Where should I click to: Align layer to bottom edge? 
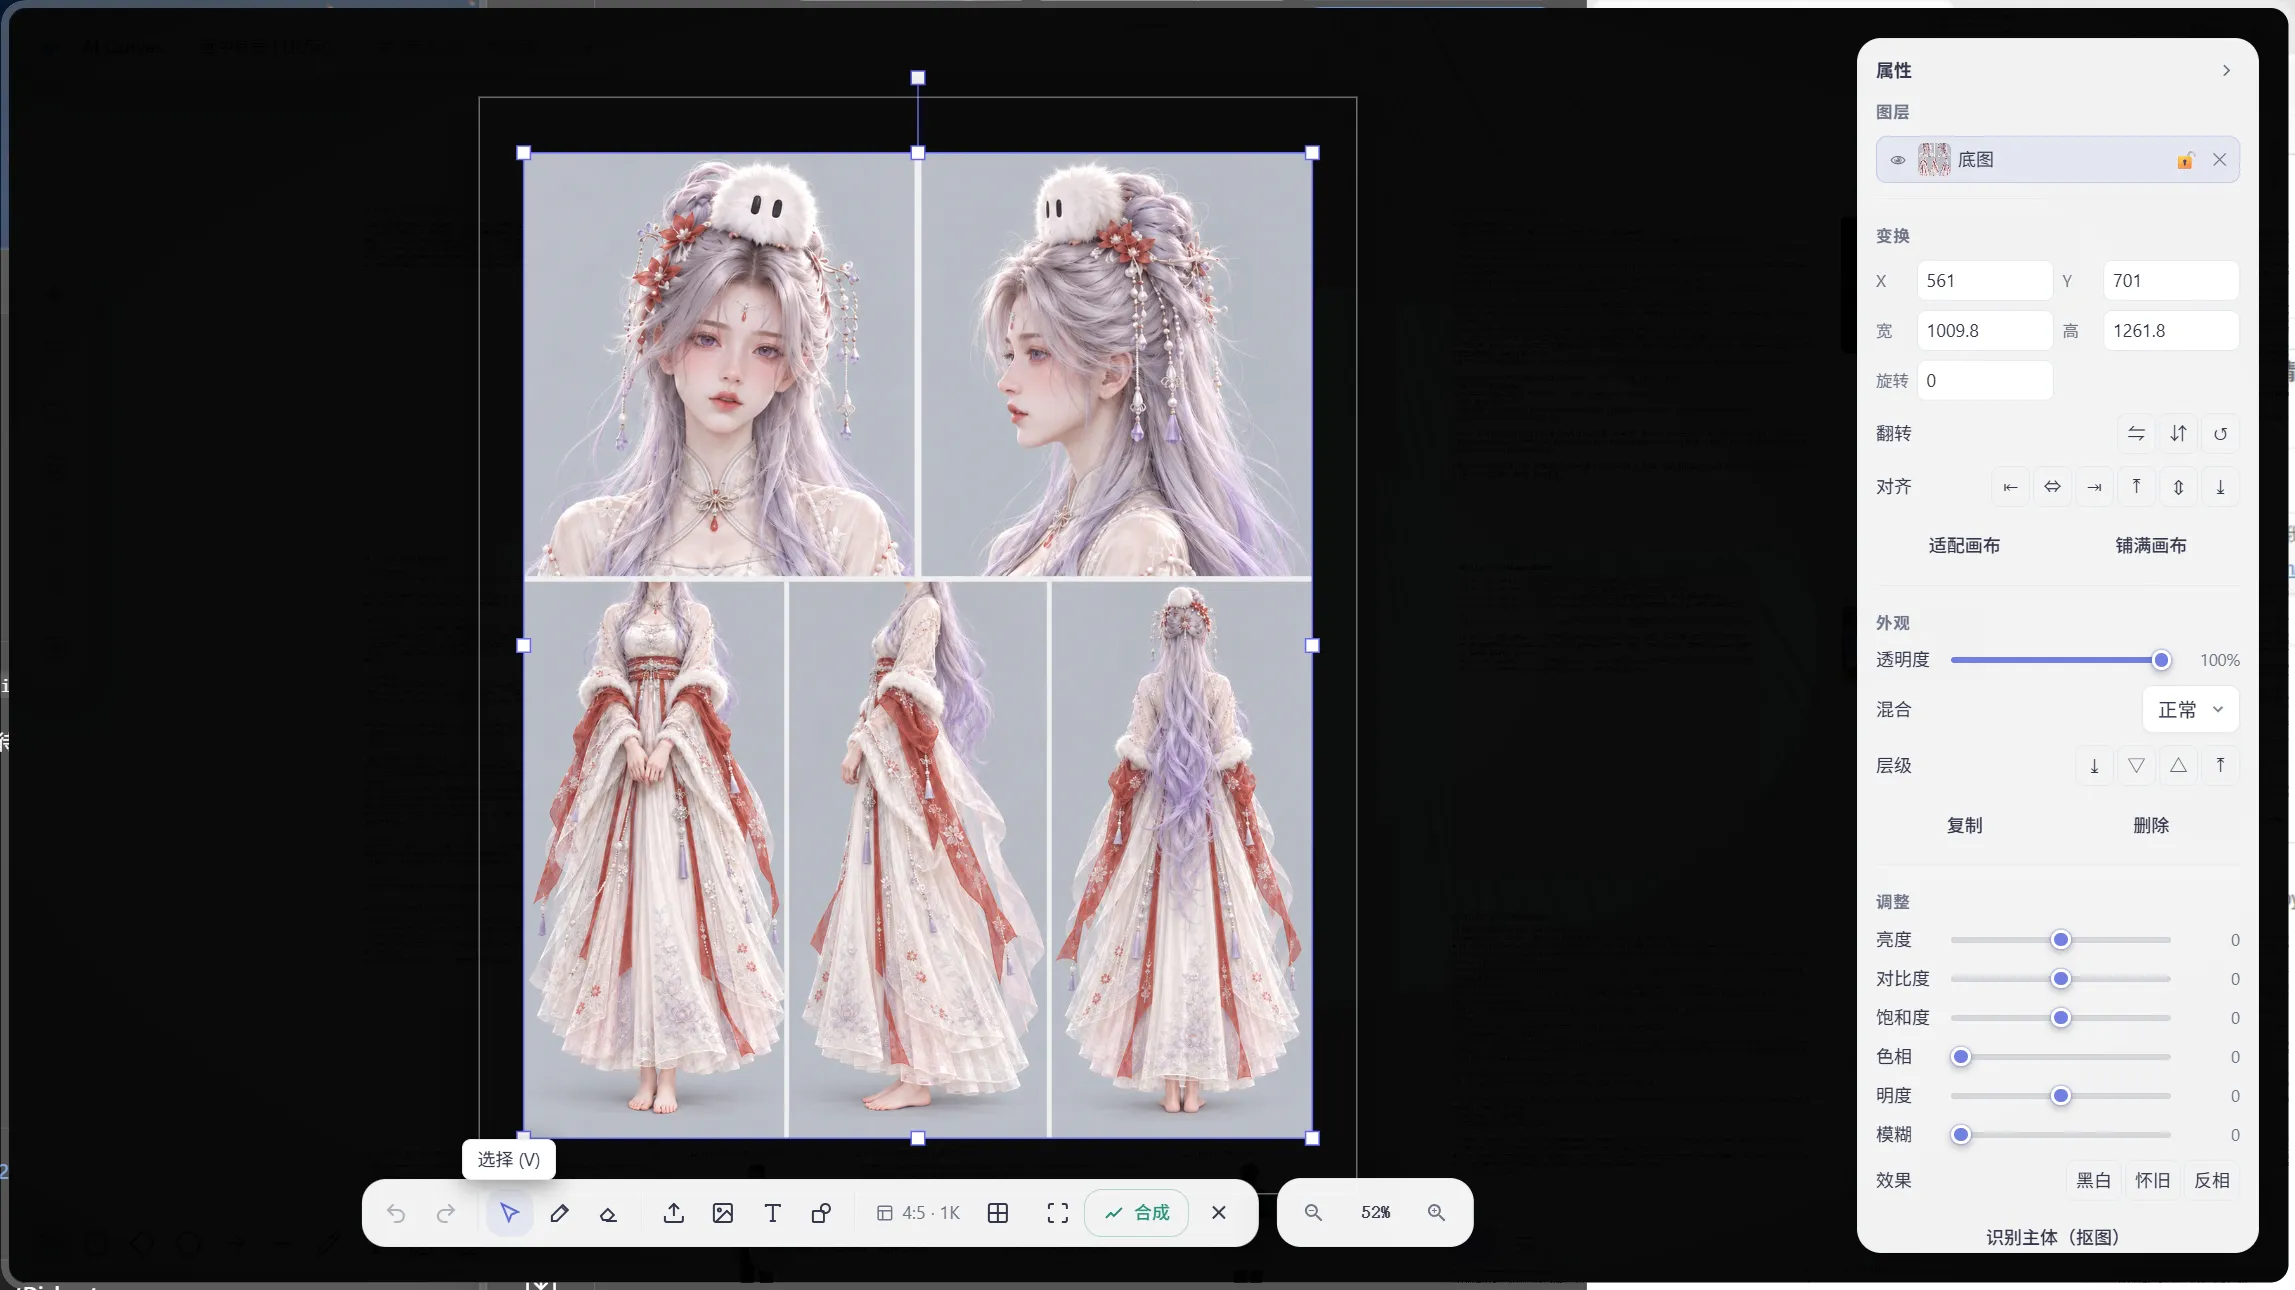pyautogui.click(x=2220, y=487)
